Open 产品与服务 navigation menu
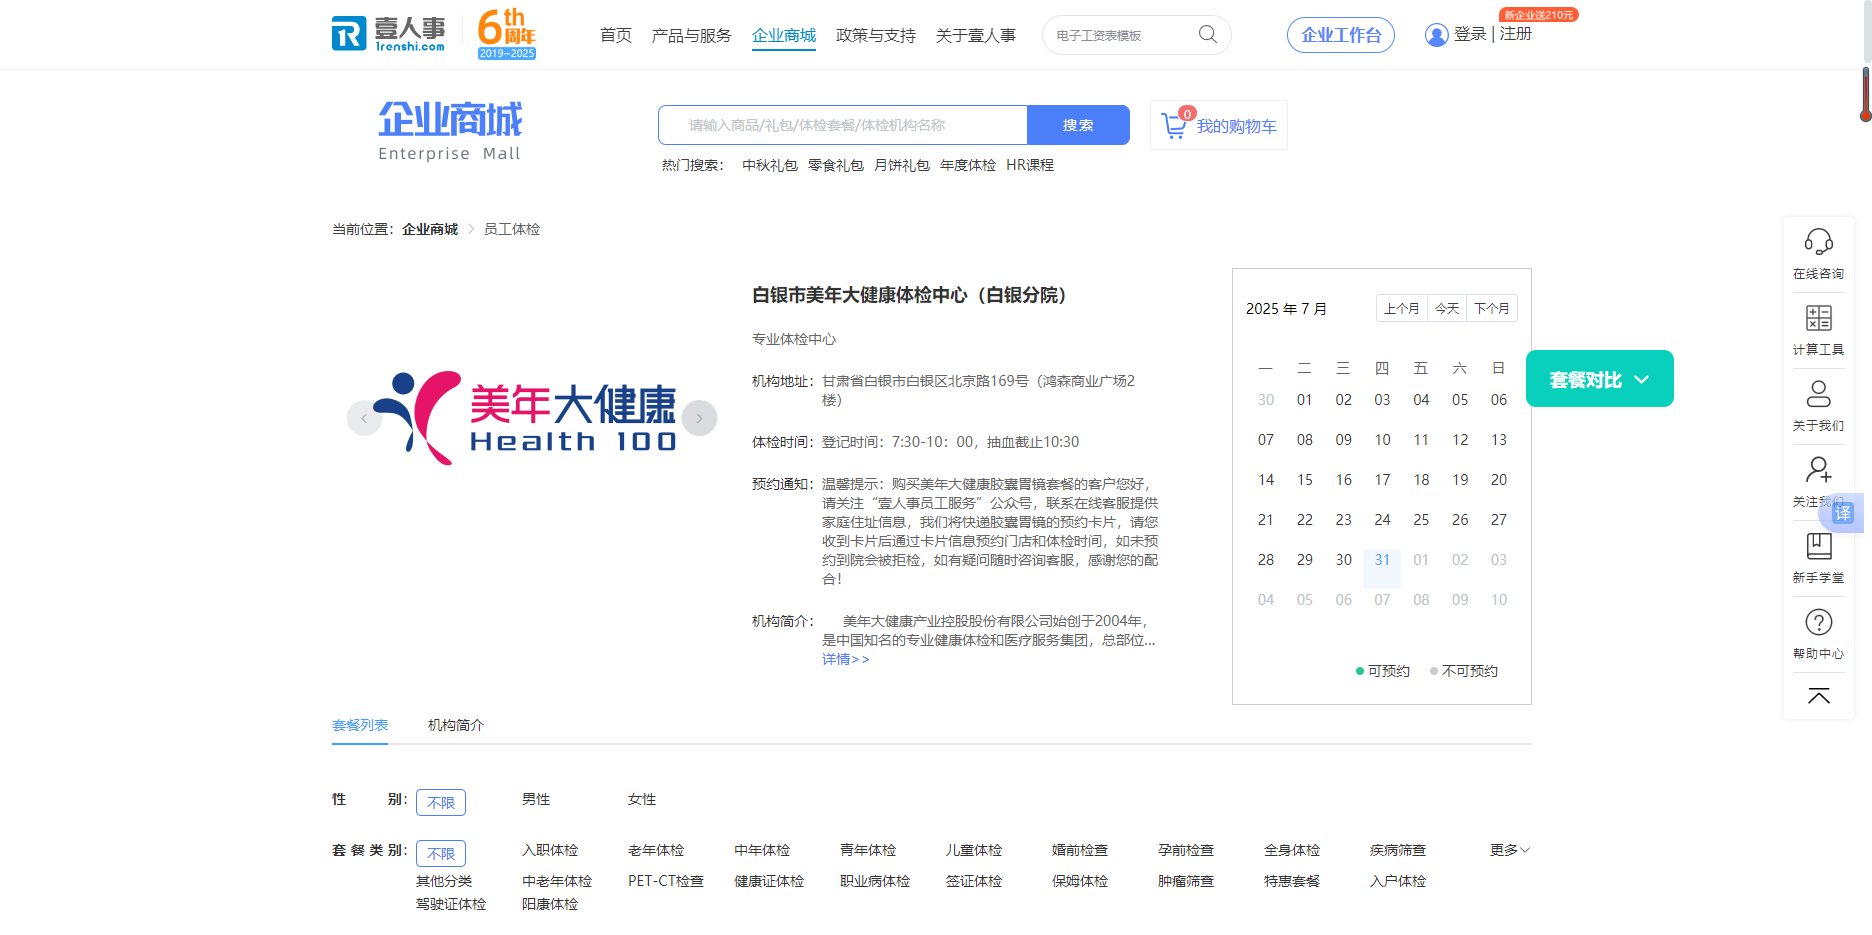Image resolution: width=1872 pixels, height=935 pixels. click(x=692, y=35)
